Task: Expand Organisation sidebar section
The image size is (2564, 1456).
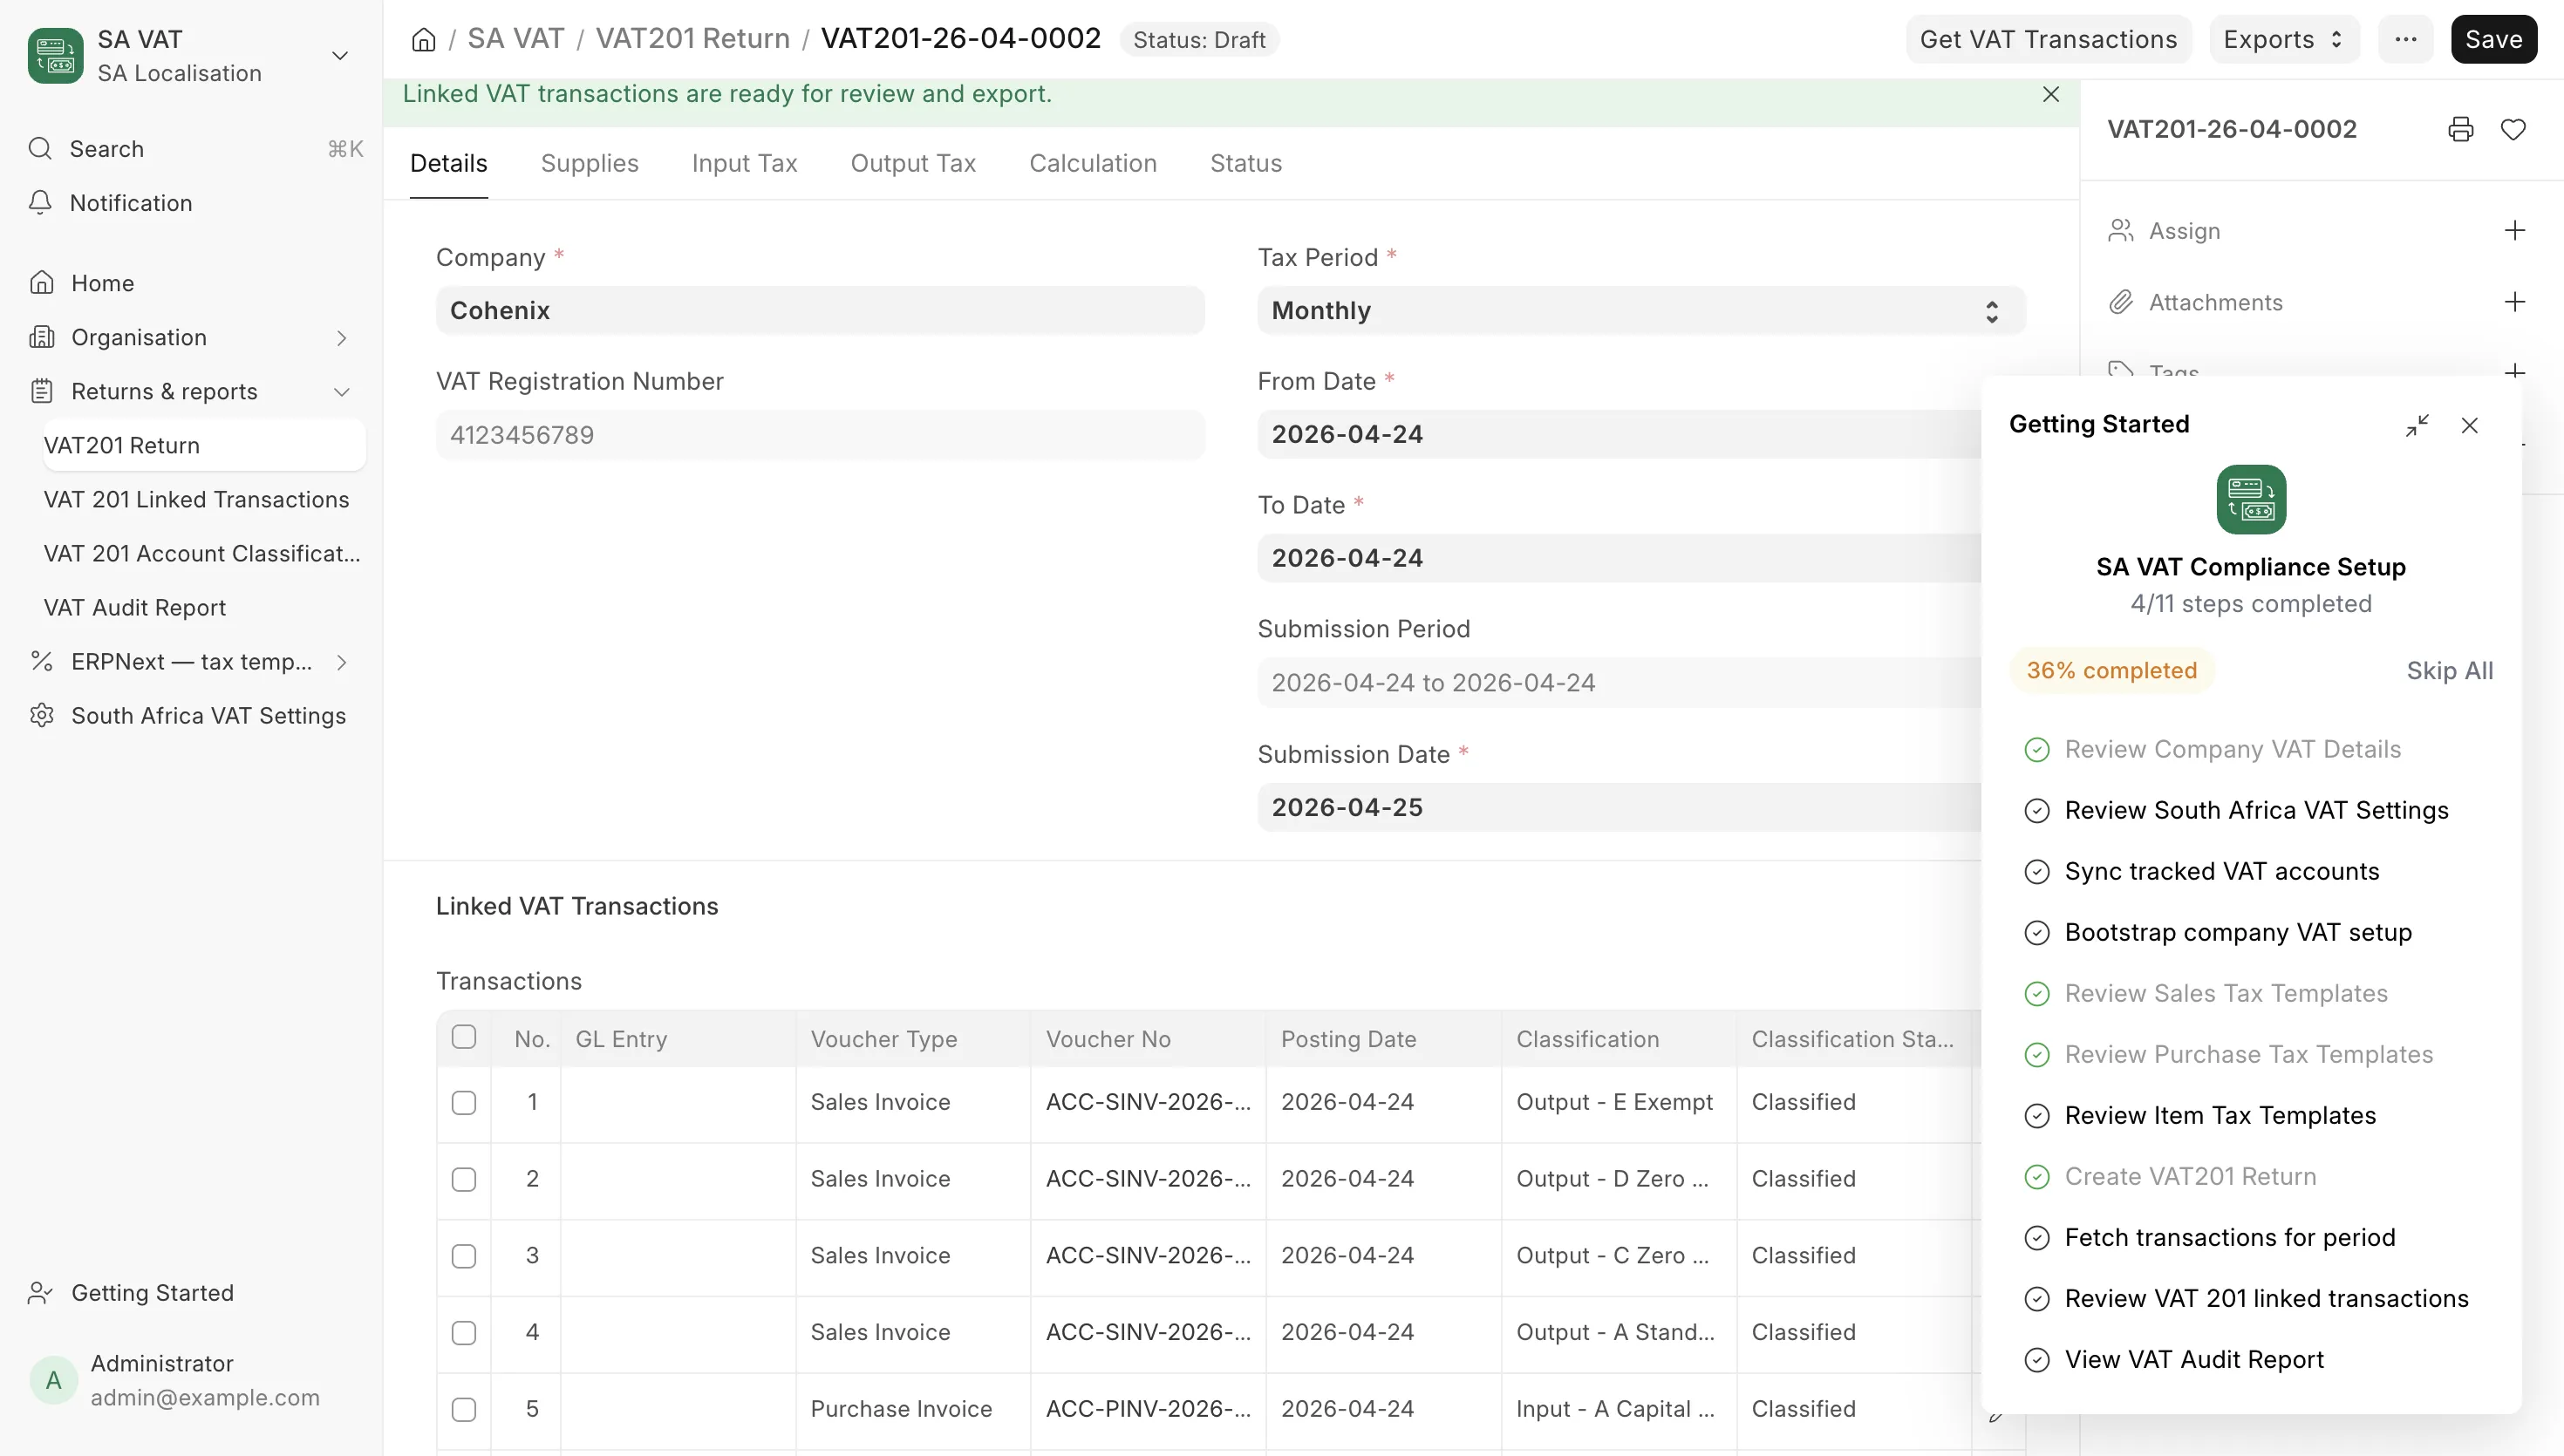Action: coord(341,338)
